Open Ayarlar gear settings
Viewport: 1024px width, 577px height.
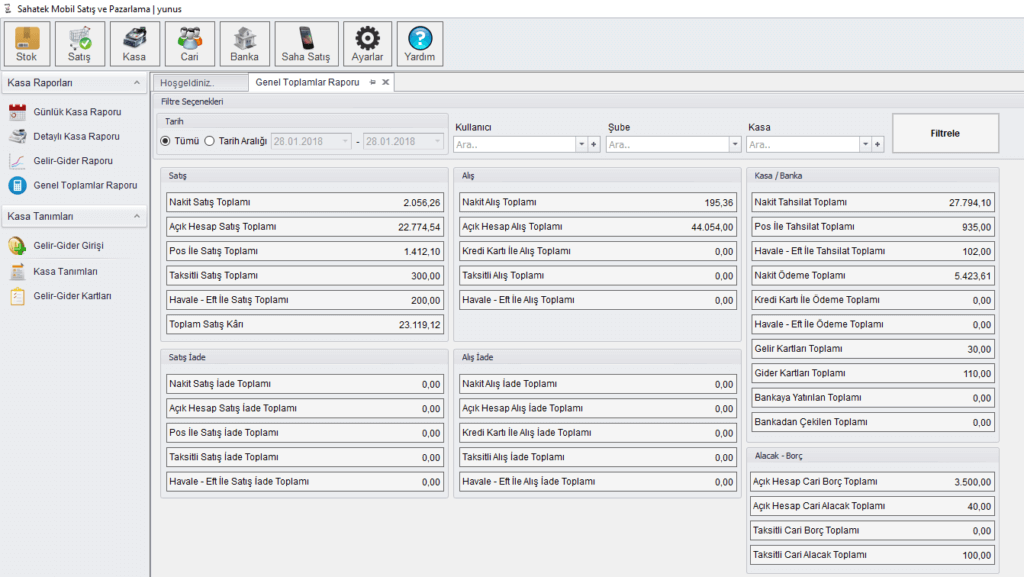click(368, 43)
